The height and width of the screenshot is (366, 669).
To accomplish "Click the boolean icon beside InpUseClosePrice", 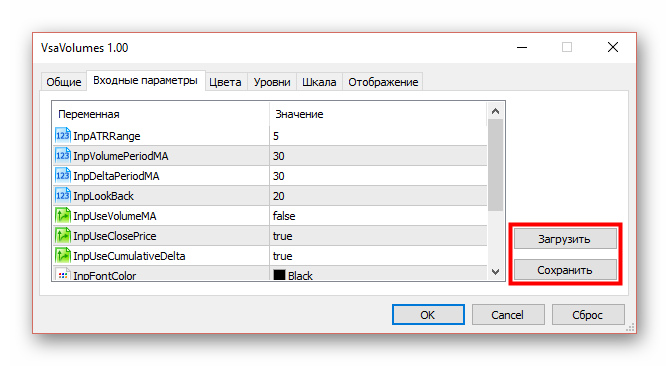I will coord(63,235).
